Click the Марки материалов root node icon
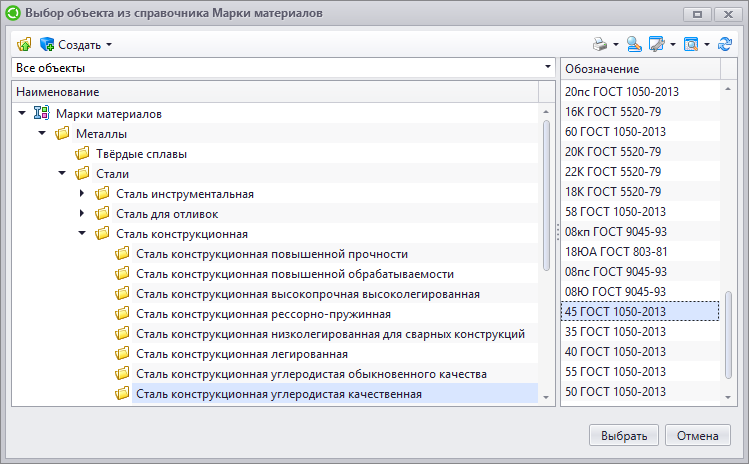Viewport: 749px width, 464px height. pos(41,113)
